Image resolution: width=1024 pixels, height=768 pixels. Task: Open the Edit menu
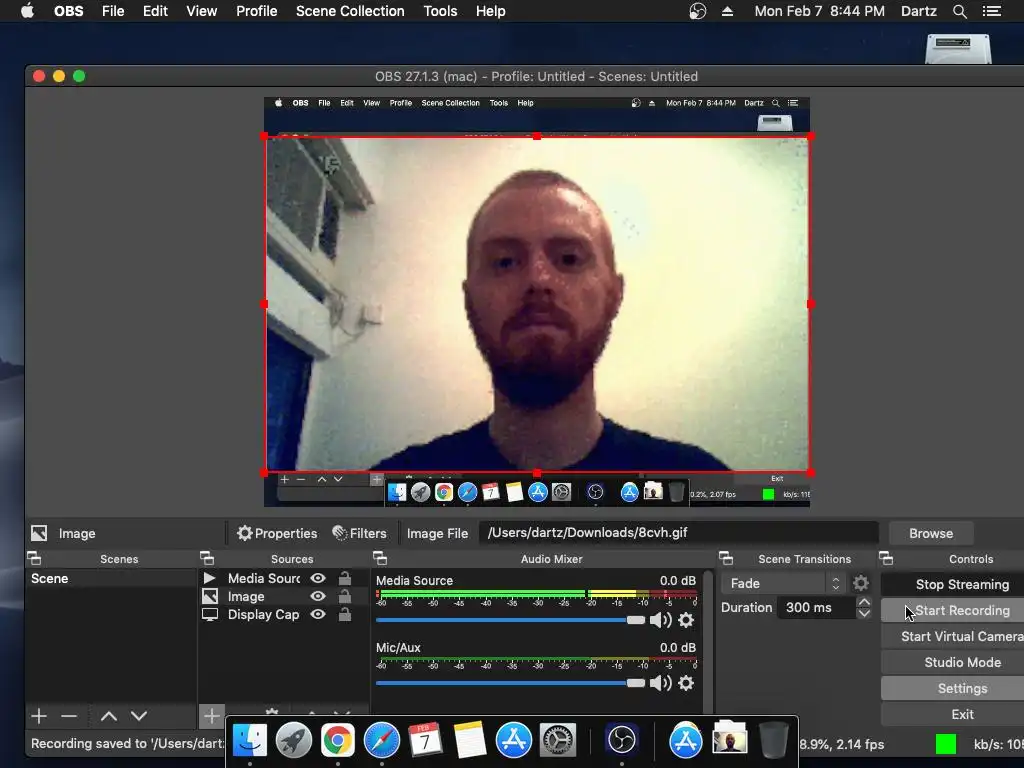(155, 11)
